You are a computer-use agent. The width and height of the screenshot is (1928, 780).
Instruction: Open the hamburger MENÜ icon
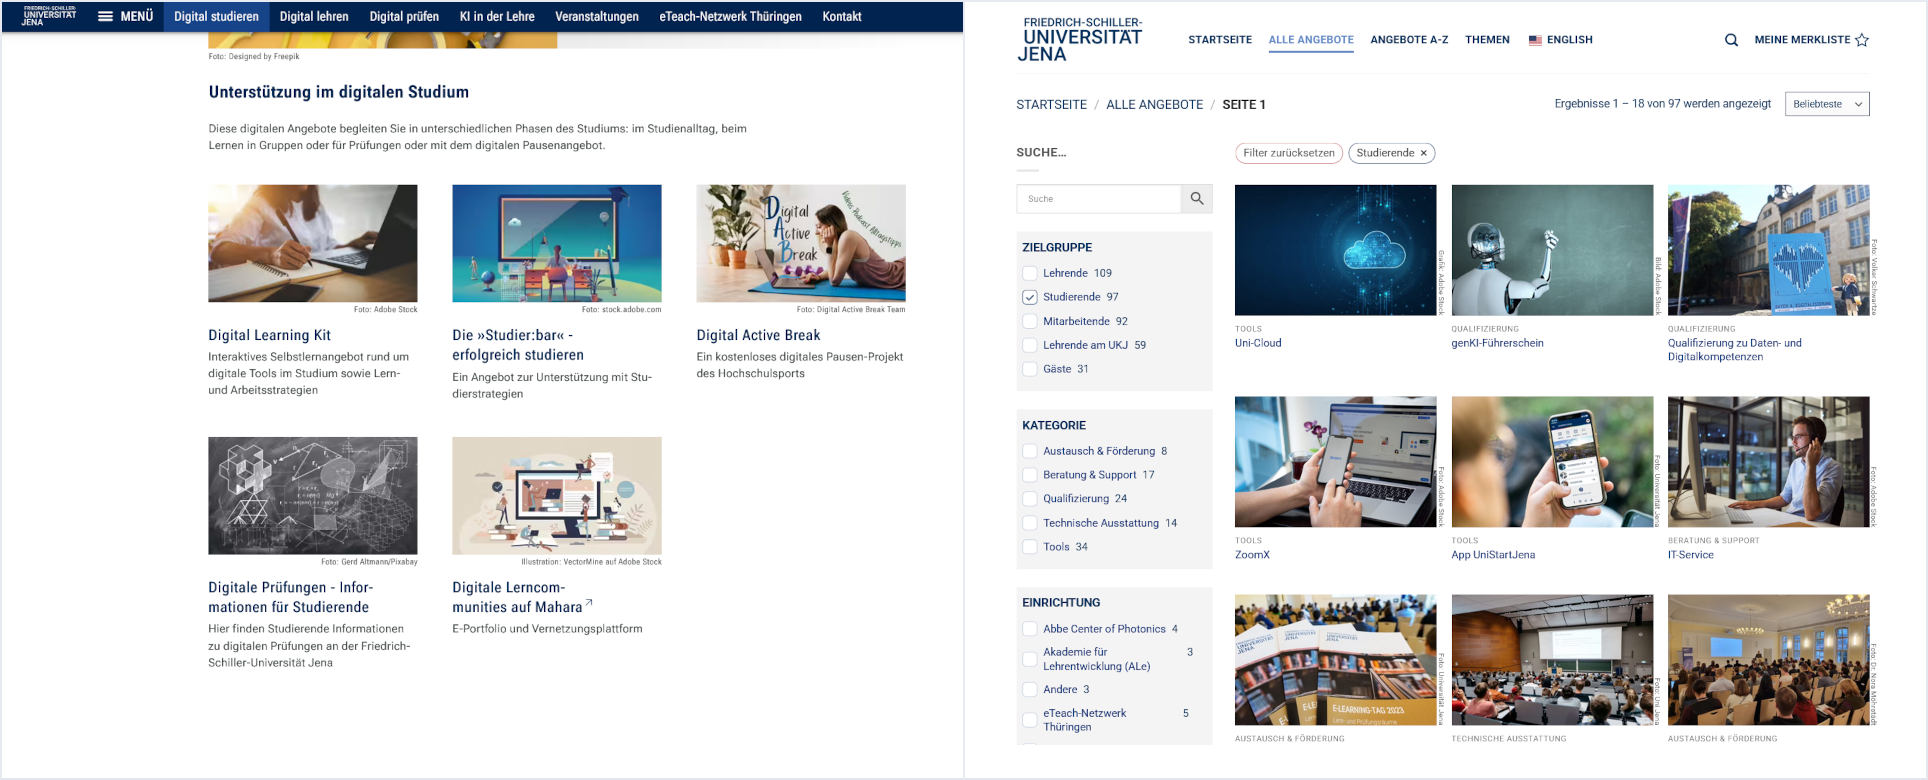click(x=105, y=16)
